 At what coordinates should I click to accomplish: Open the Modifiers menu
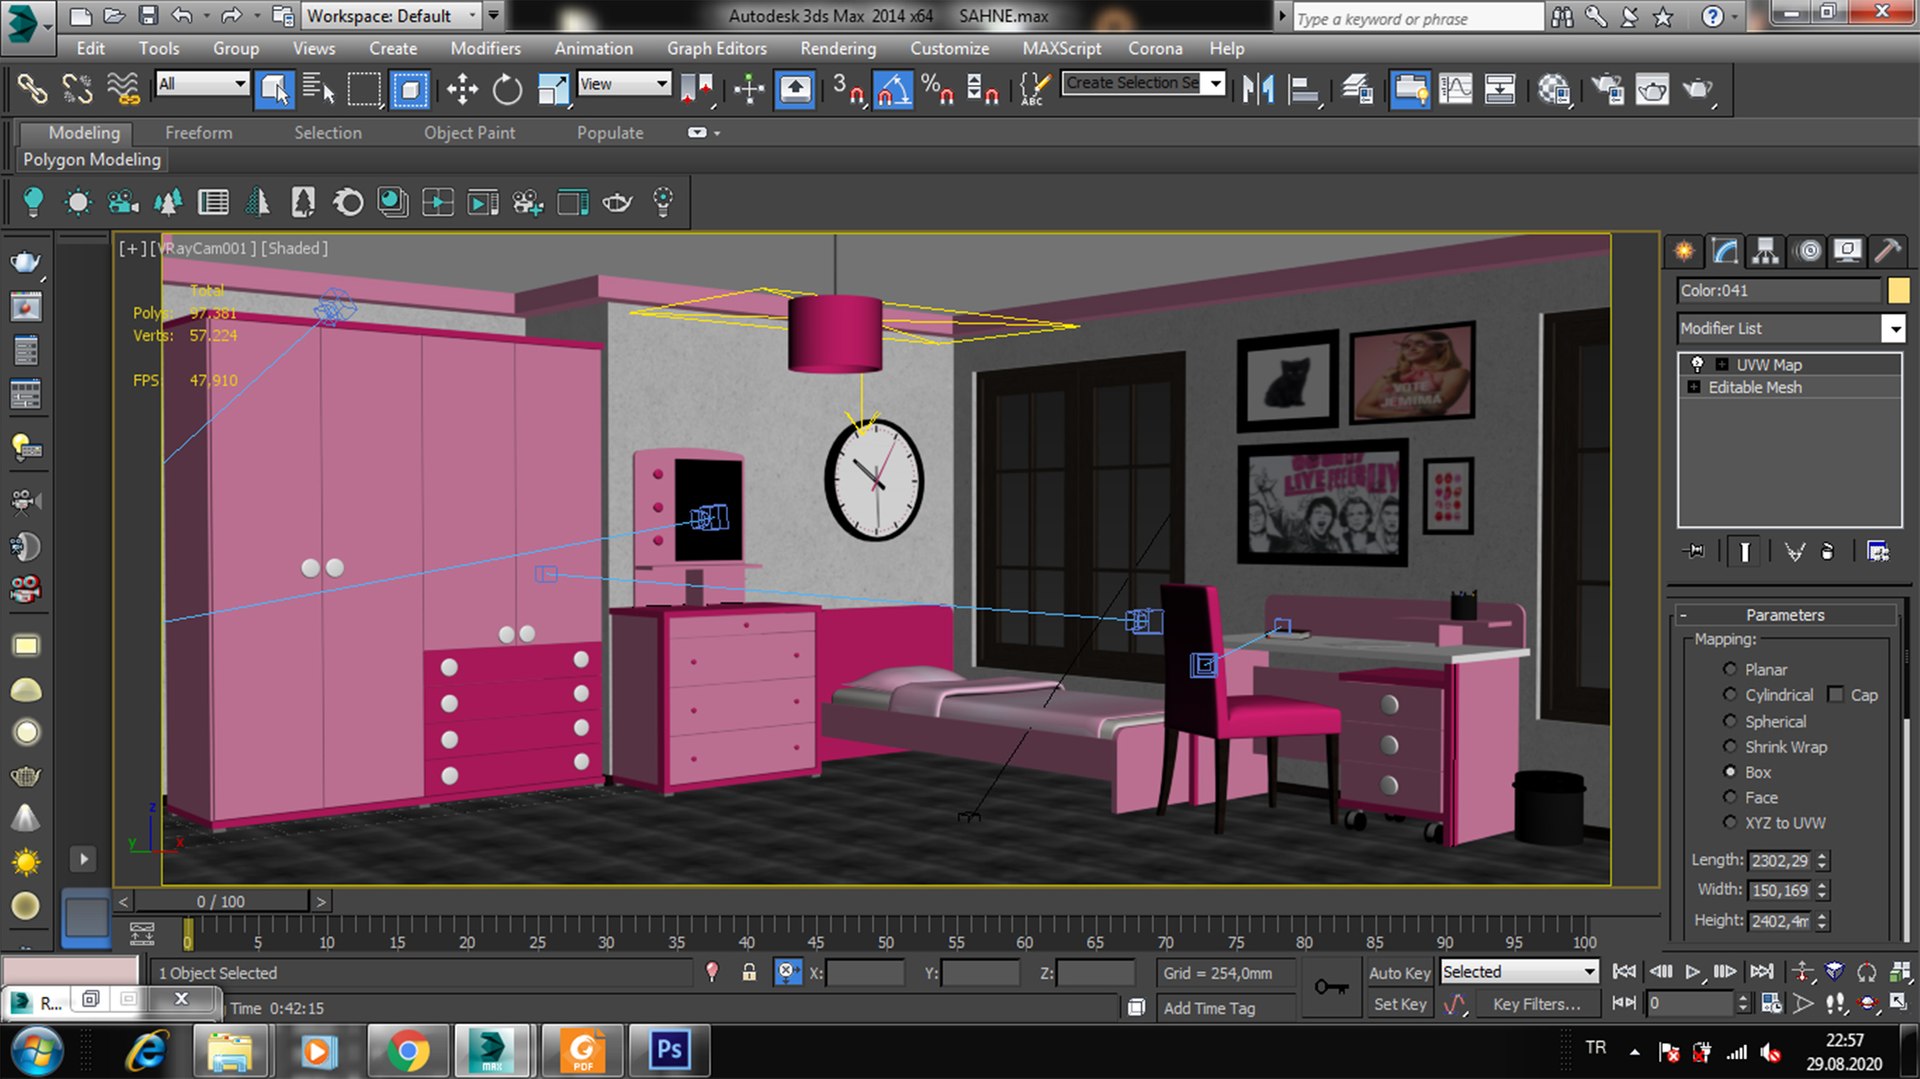click(485, 48)
